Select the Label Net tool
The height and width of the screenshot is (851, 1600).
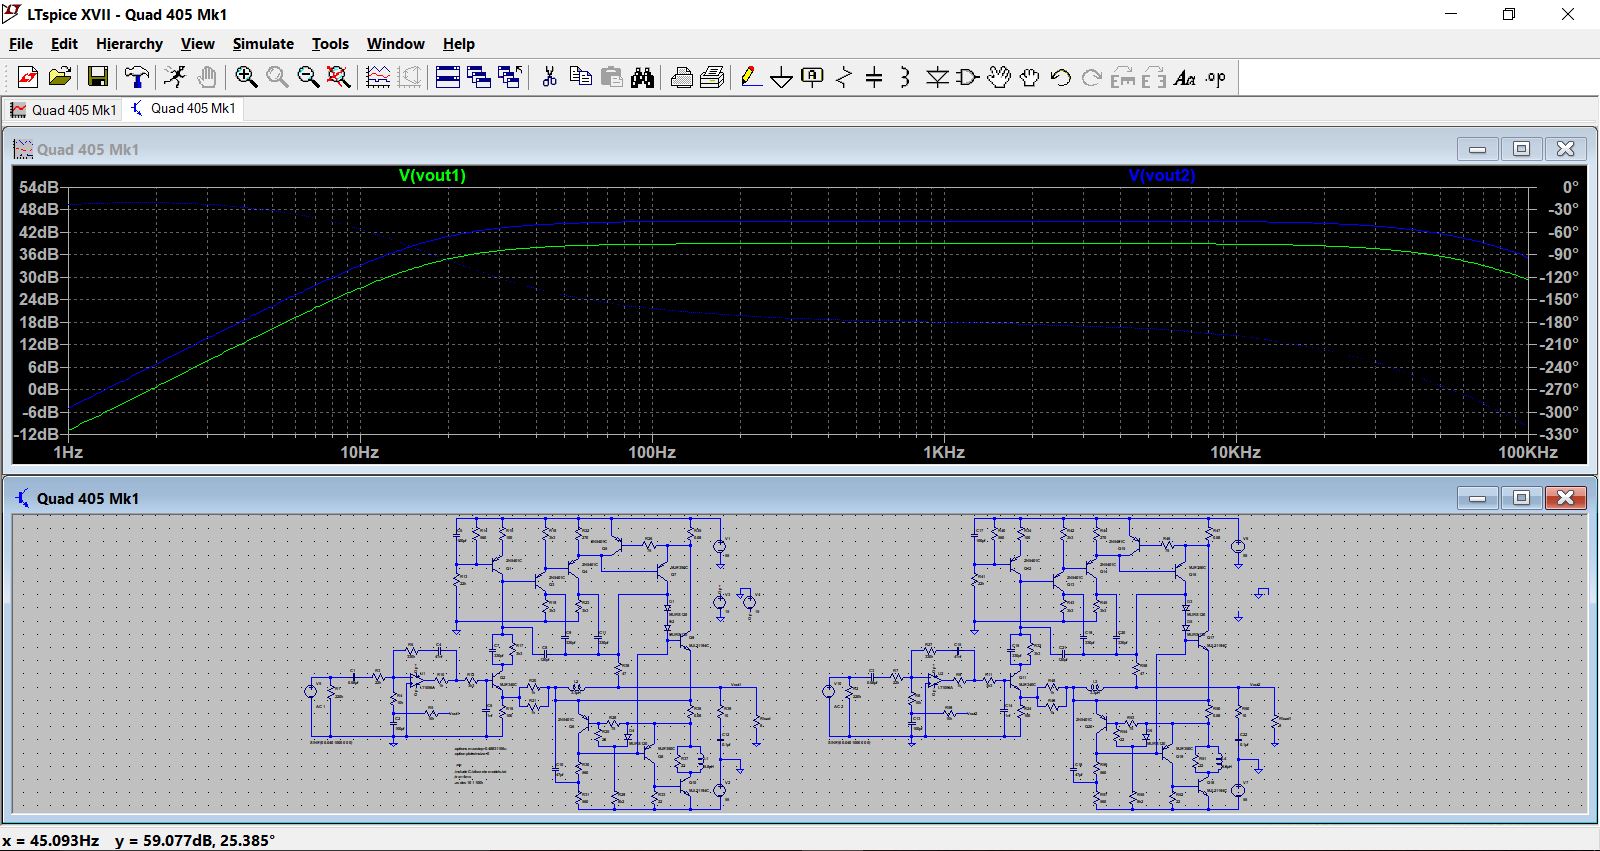pyautogui.click(x=813, y=77)
